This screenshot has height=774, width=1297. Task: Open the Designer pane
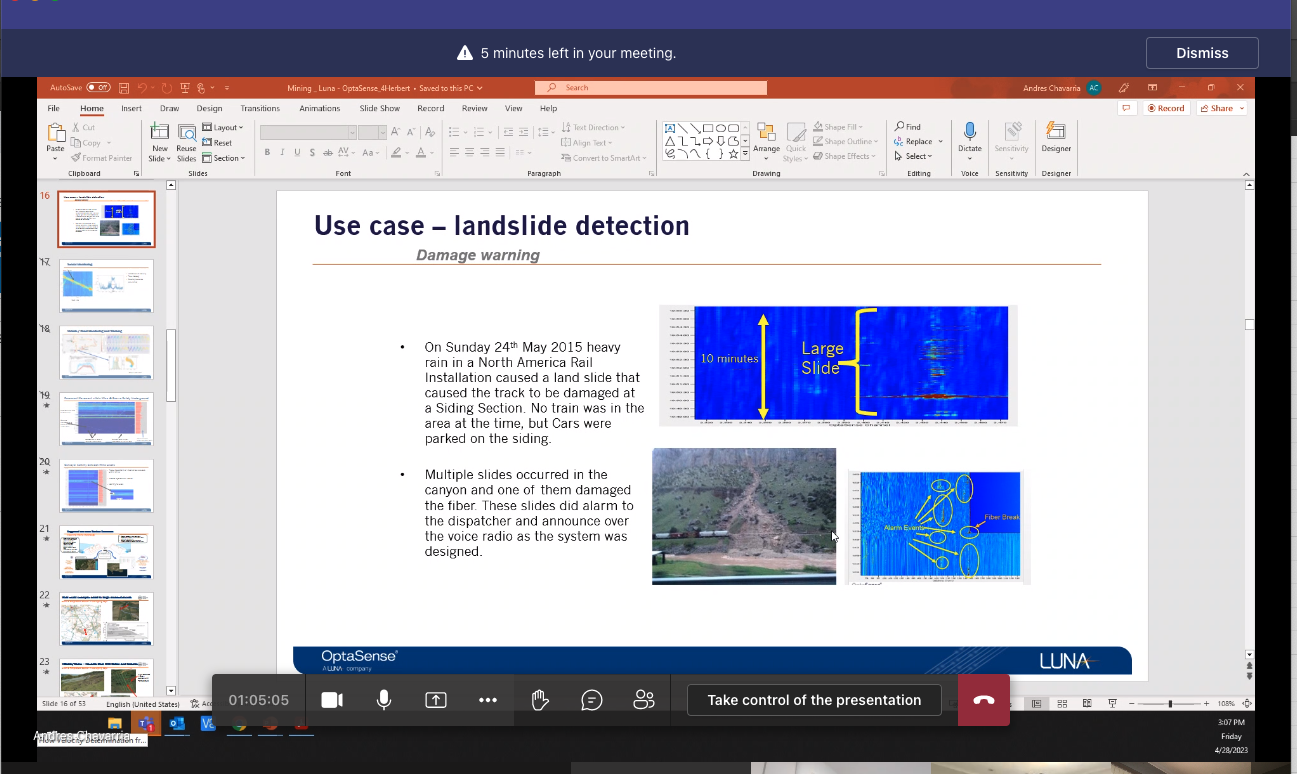click(x=1056, y=138)
